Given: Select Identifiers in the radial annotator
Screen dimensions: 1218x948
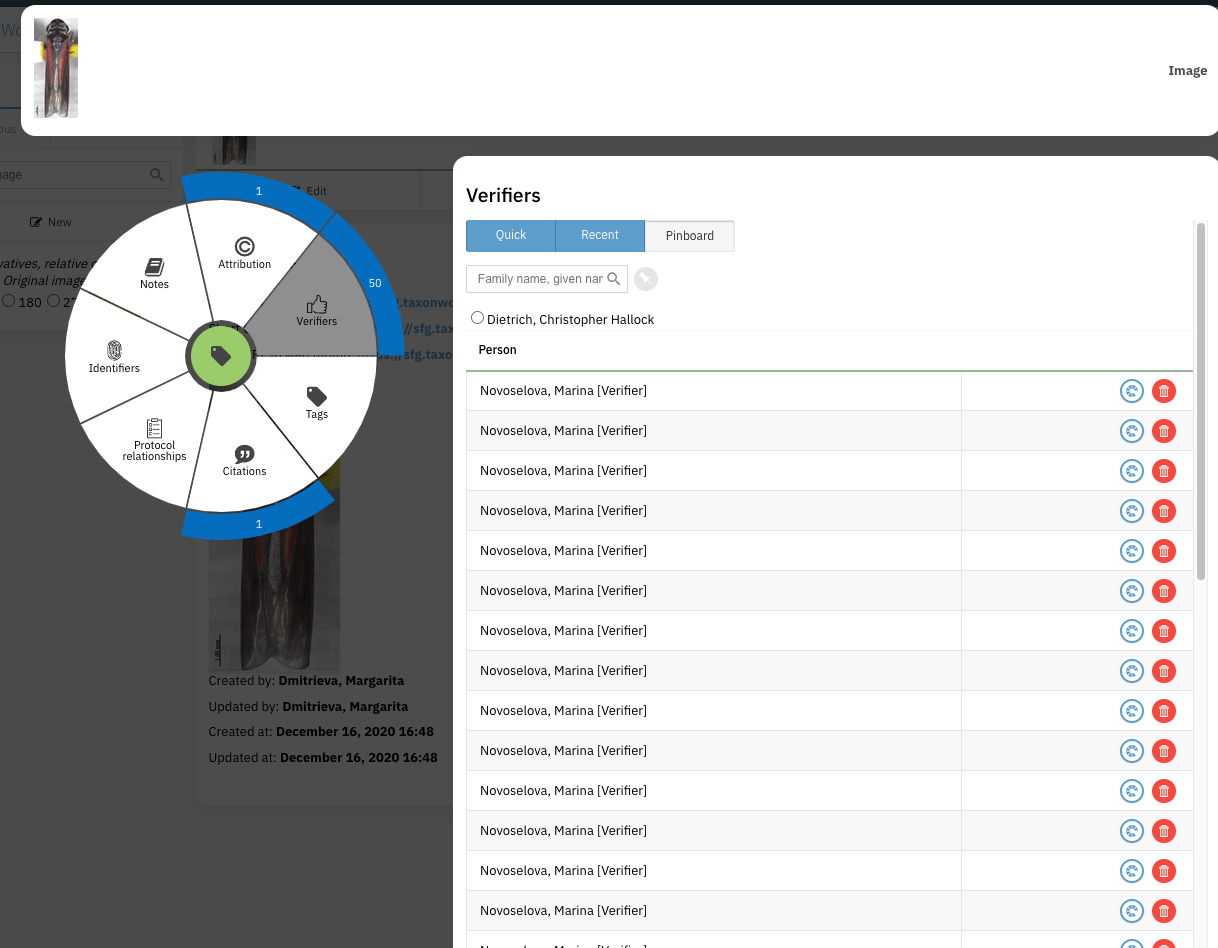Looking at the screenshot, I should (x=113, y=358).
